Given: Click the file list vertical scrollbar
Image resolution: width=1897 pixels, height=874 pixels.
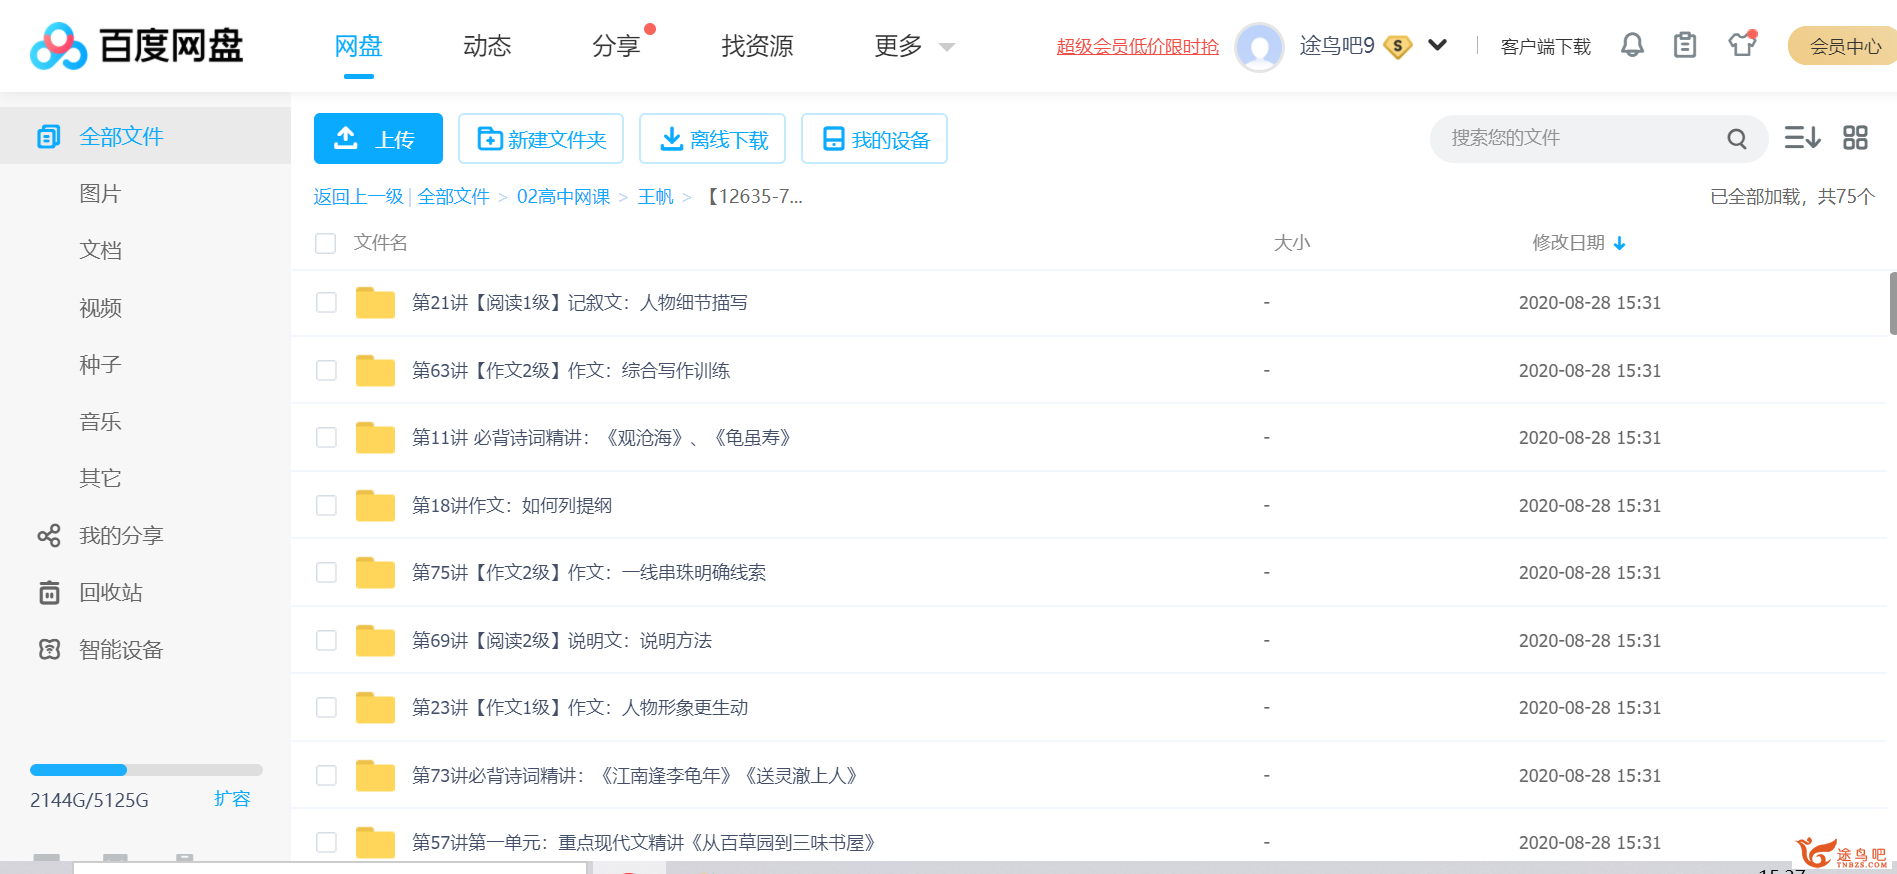Looking at the screenshot, I should click(1892, 303).
